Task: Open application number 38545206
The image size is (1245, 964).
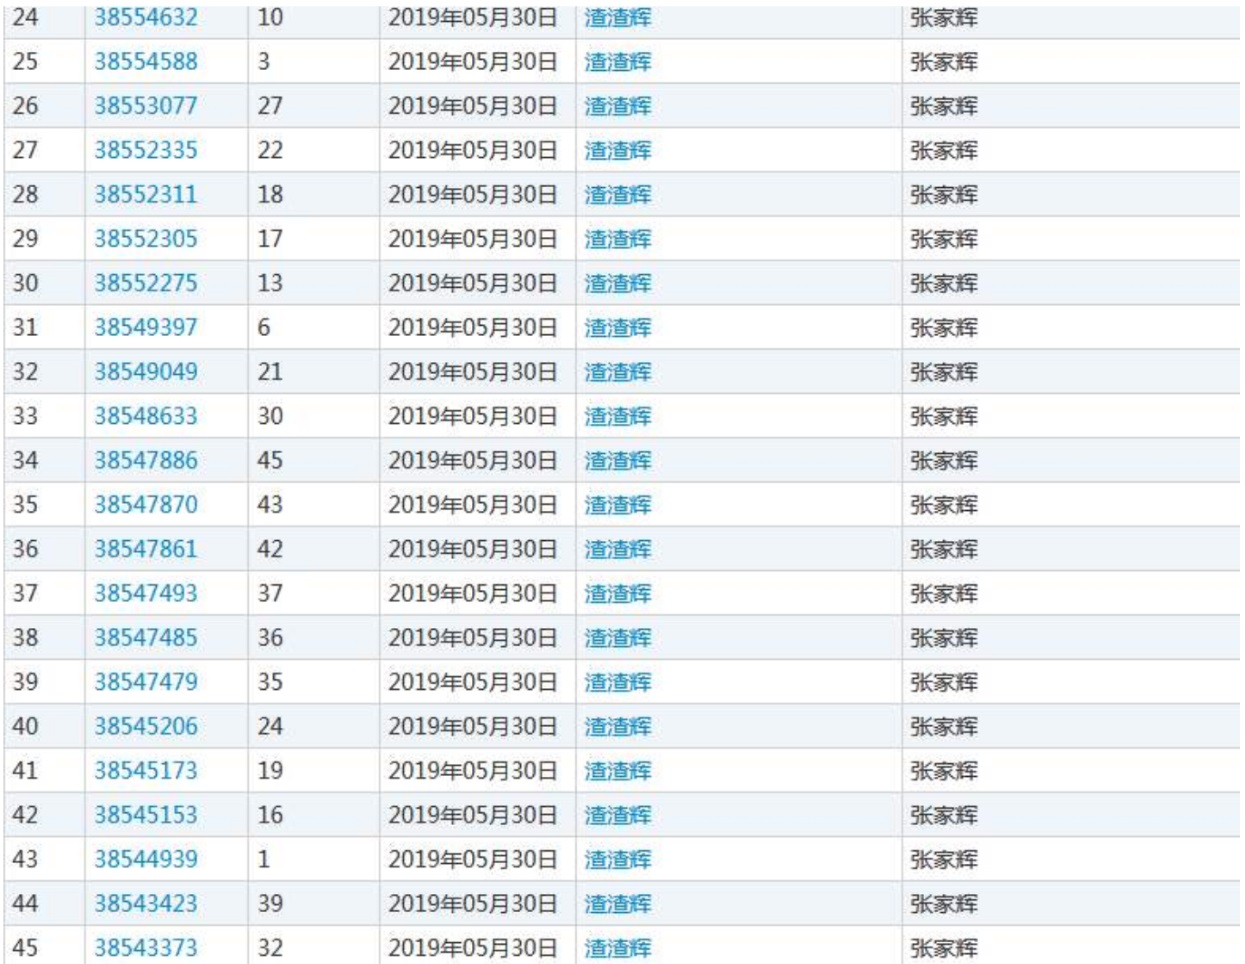Action: 146,726
